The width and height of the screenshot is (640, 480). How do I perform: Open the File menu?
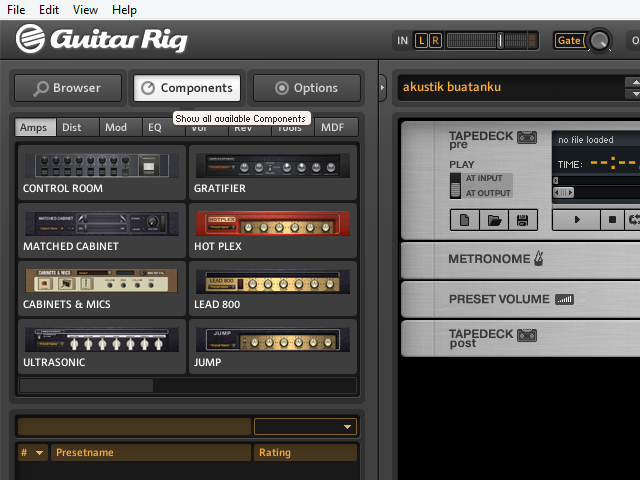[16, 10]
